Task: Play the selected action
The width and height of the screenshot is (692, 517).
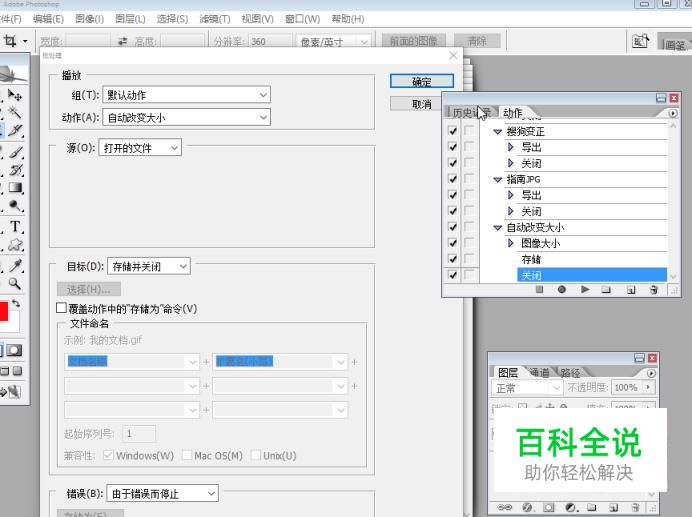Action: 585,290
